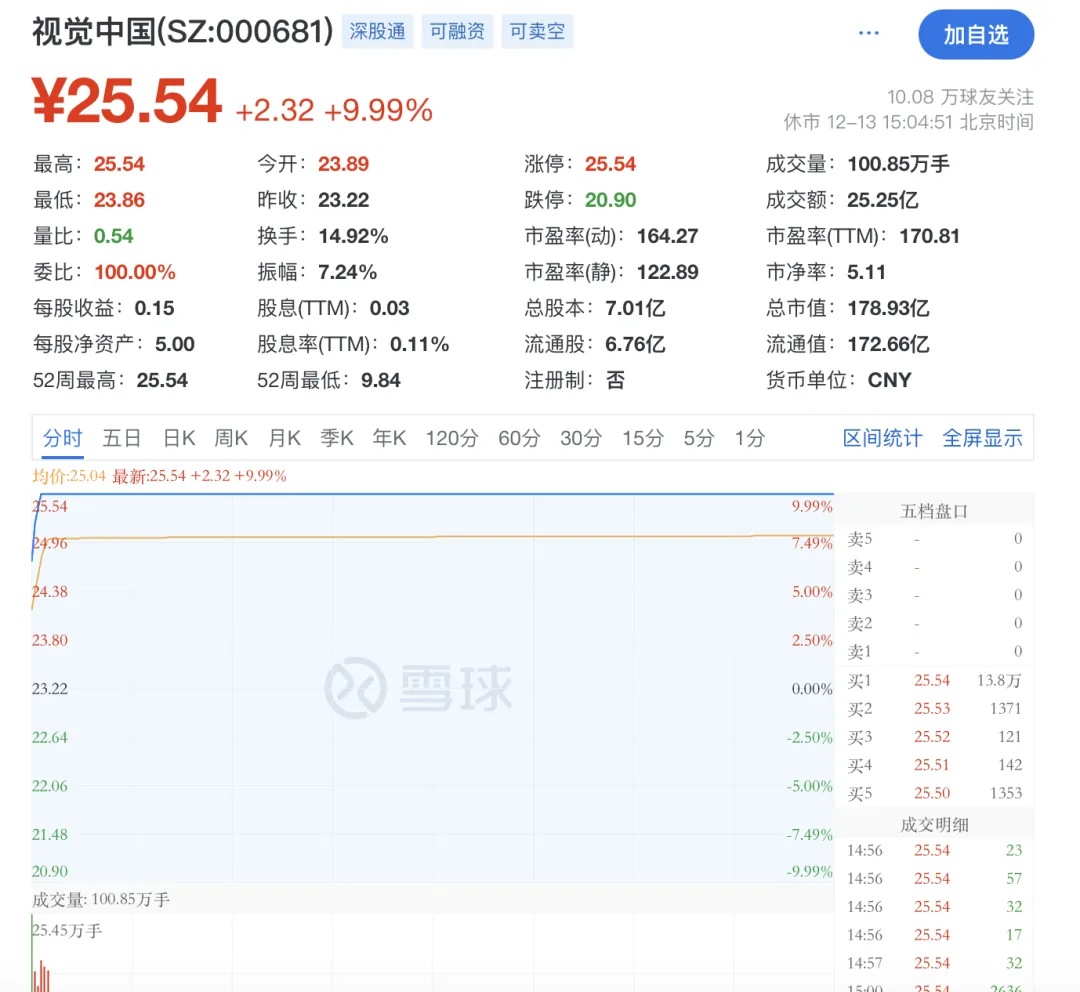Click the 振幅 value 7.24%
Viewport: 1080px width, 992px height.
coord(347,272)
